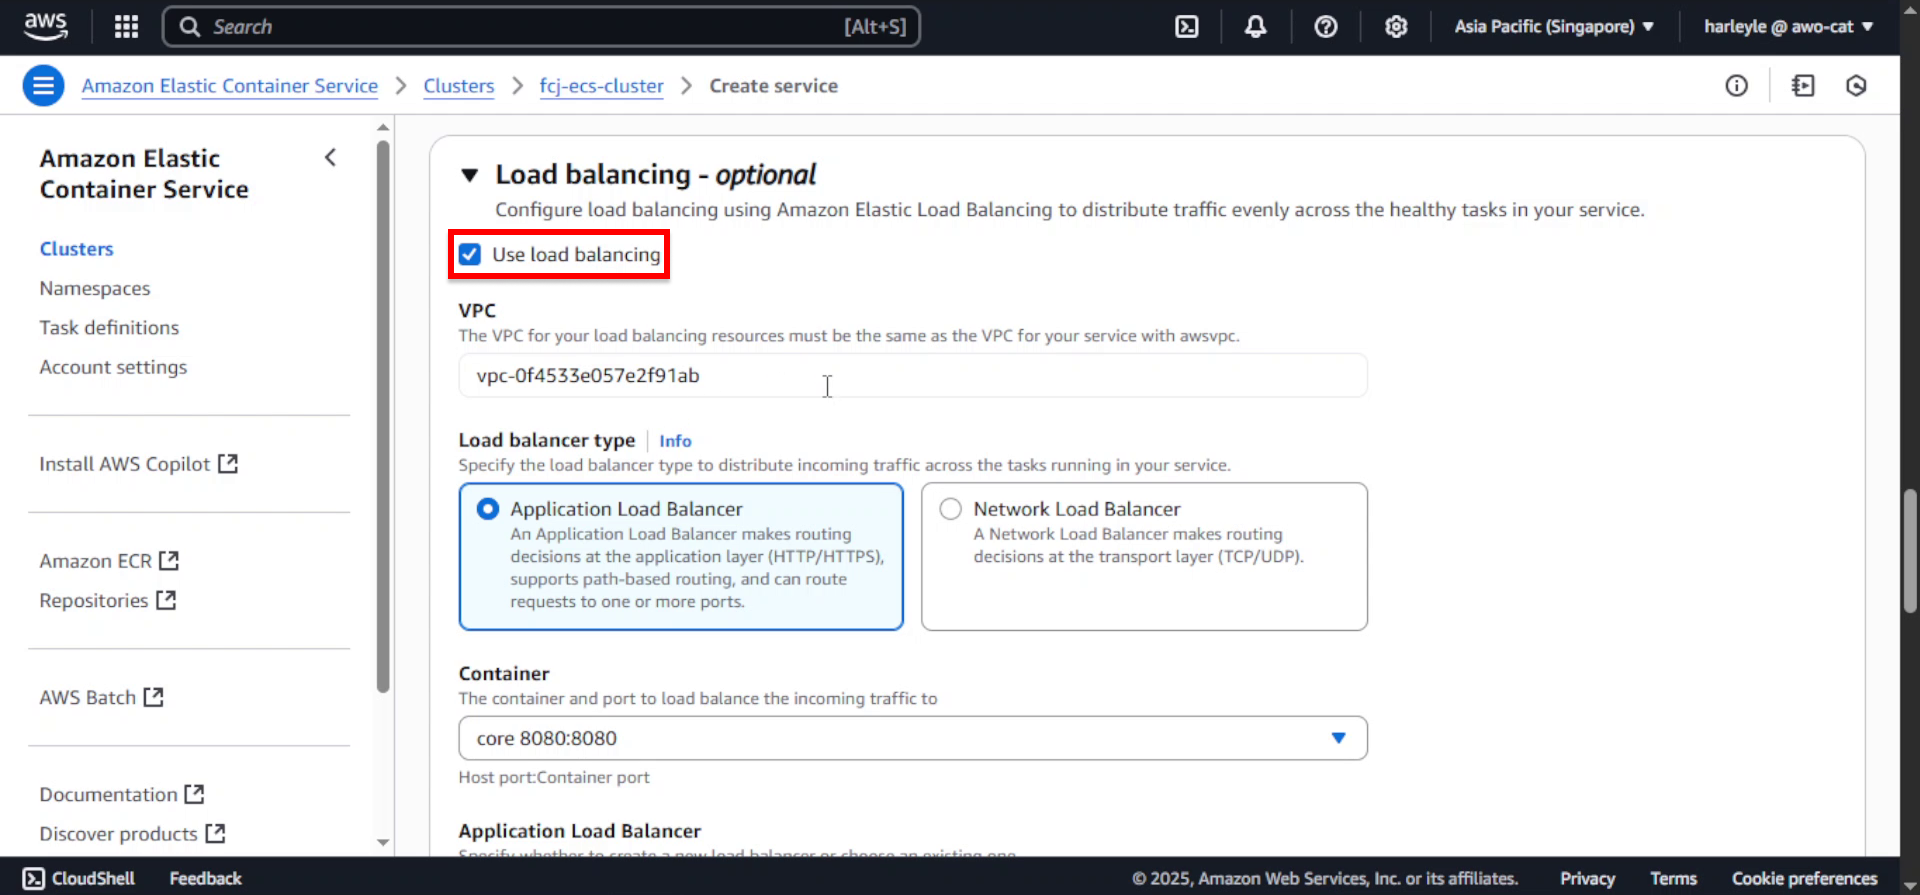Open the services grid menu
Viewport: 1920px width, 895px height.
pos(126,26)
